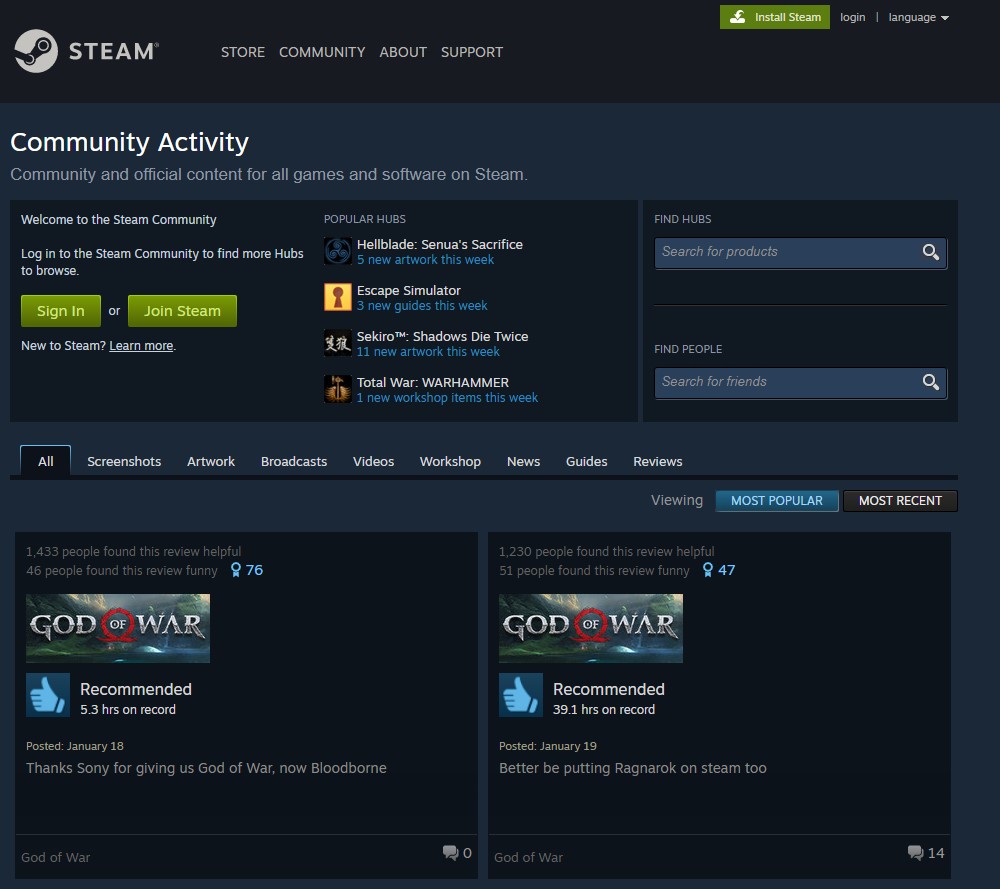This screenshot has width=1000, height=889.
Task: Click 'Recommended' on the 5.3 hrs review
Action: (136, 689)
